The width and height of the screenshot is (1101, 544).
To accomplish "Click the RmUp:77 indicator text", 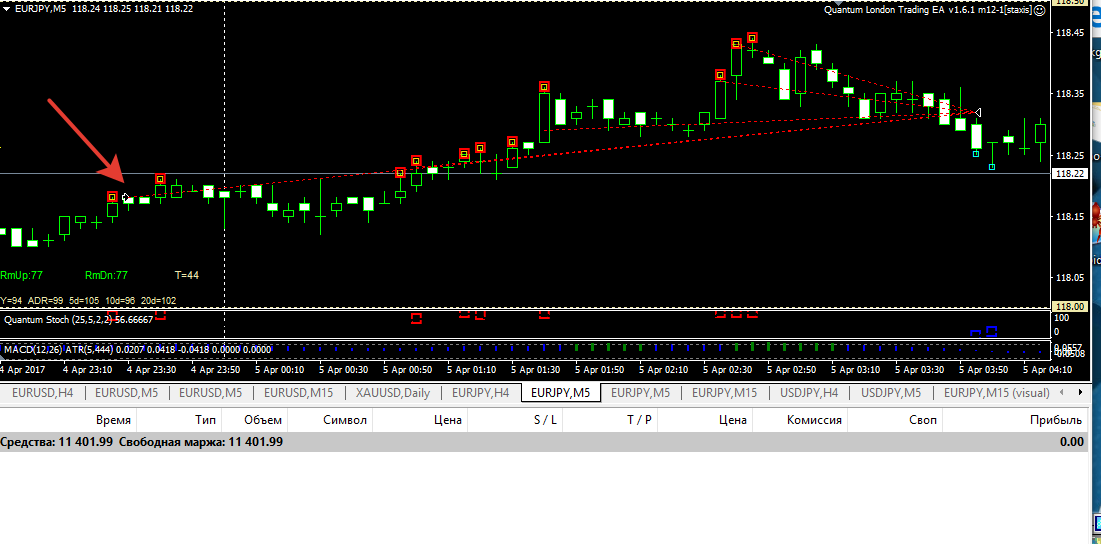I will (x=22, y=275).
